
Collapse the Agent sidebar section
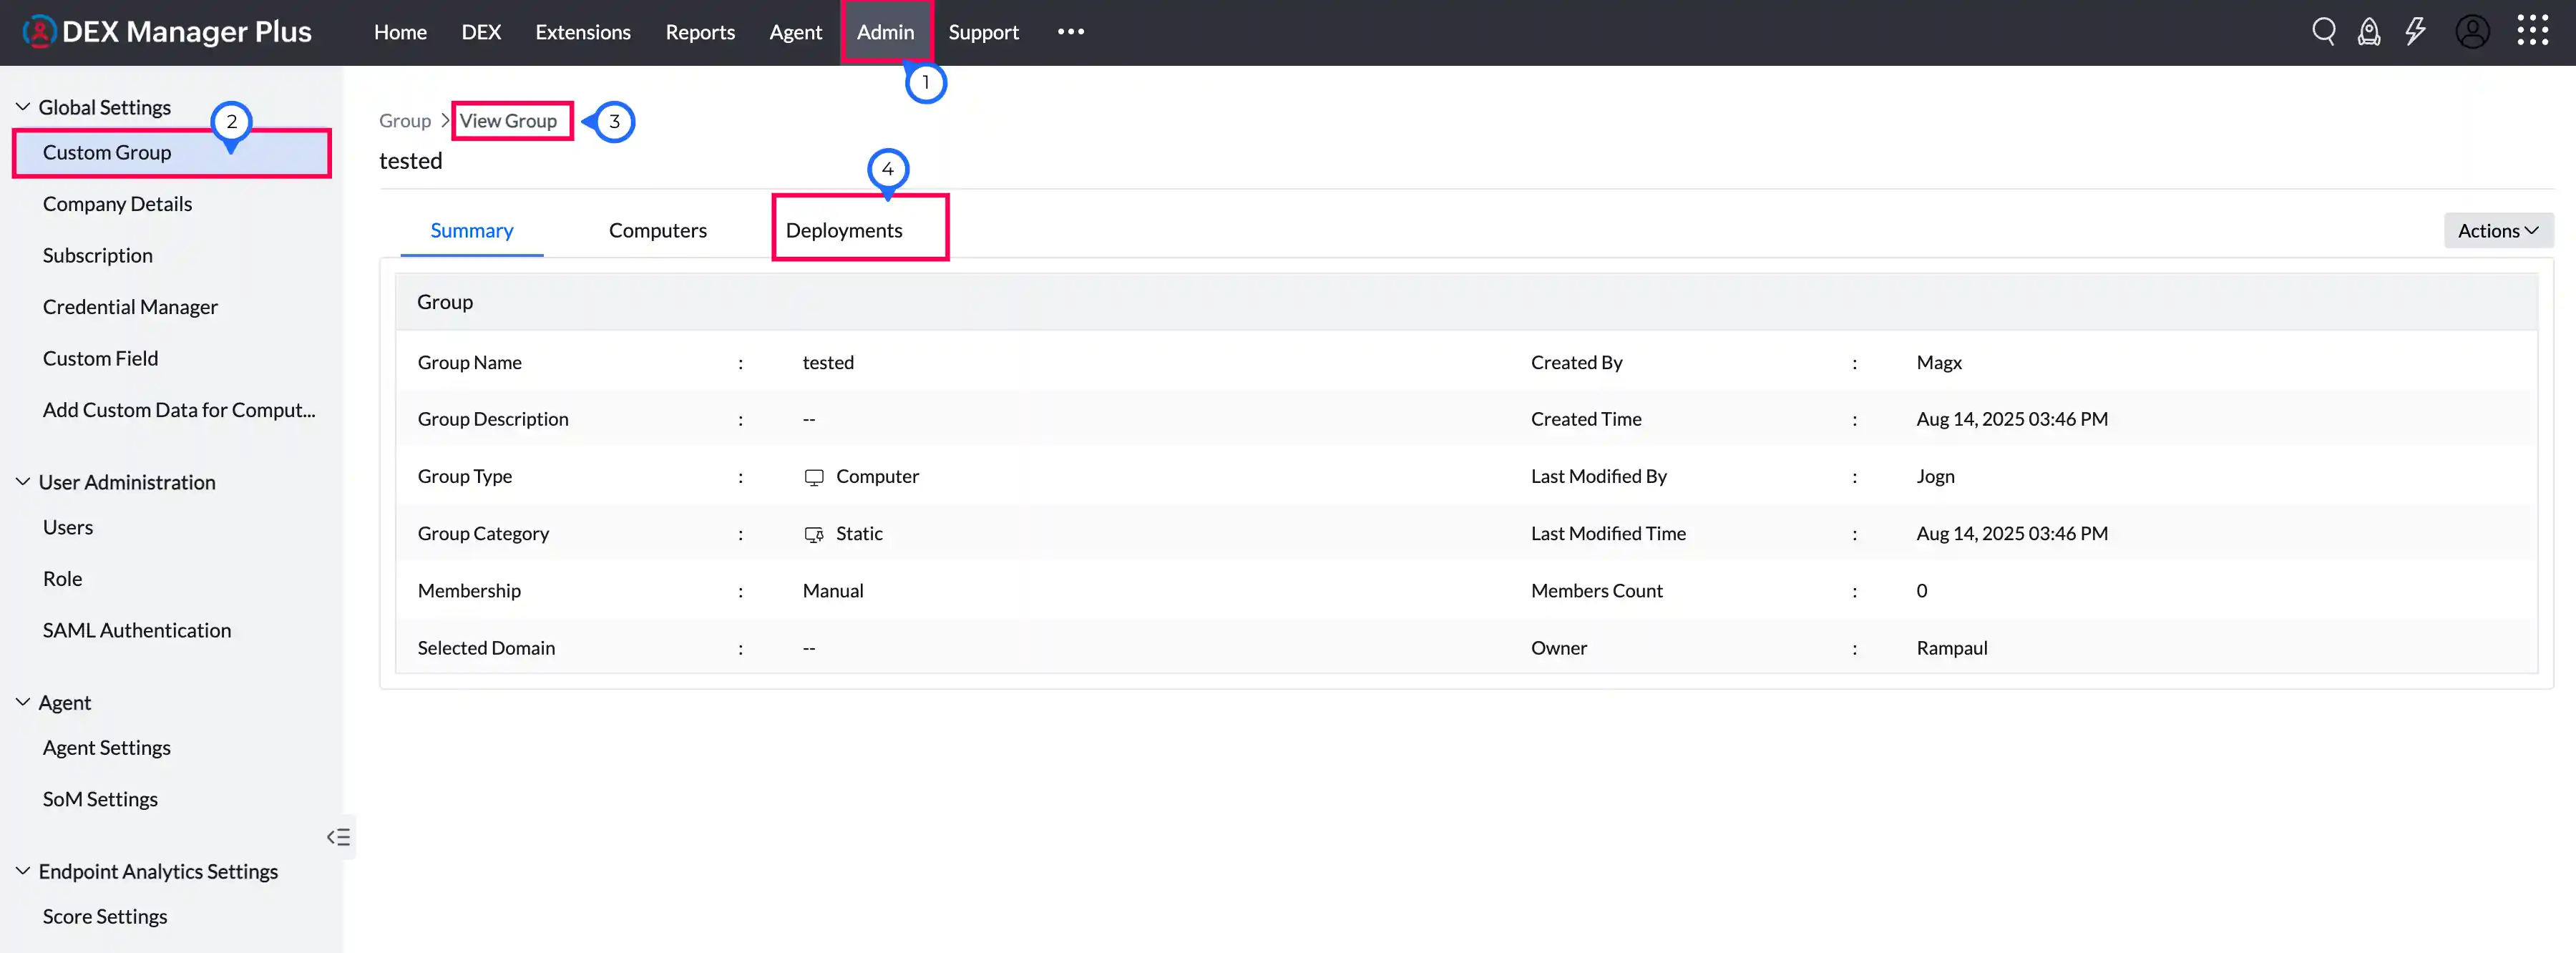(23, 702)
